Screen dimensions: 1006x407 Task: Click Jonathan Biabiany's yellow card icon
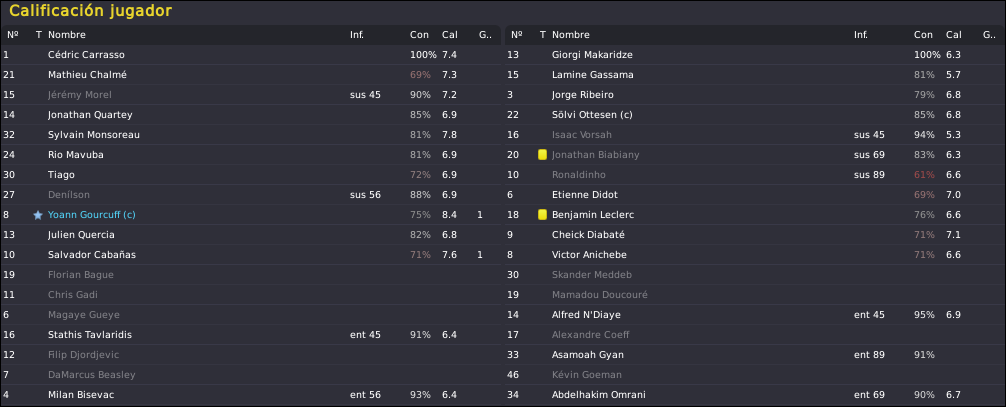(542, 155)
